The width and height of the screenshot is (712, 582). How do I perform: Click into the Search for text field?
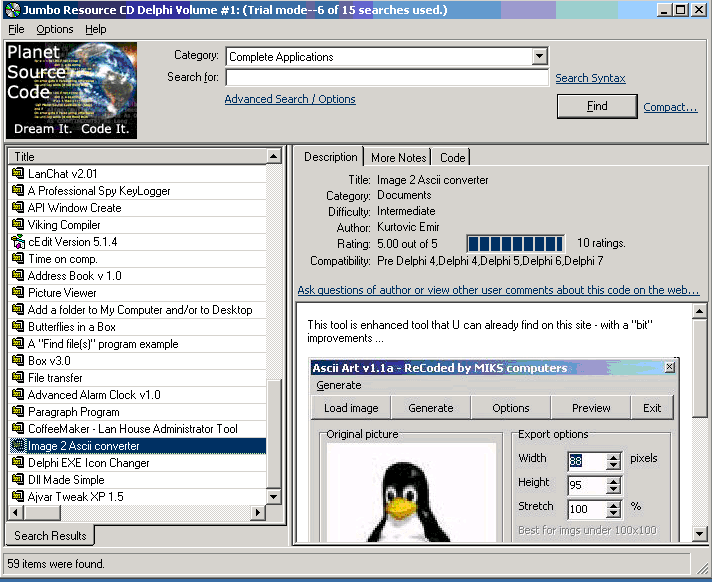[x=387, y=78]
